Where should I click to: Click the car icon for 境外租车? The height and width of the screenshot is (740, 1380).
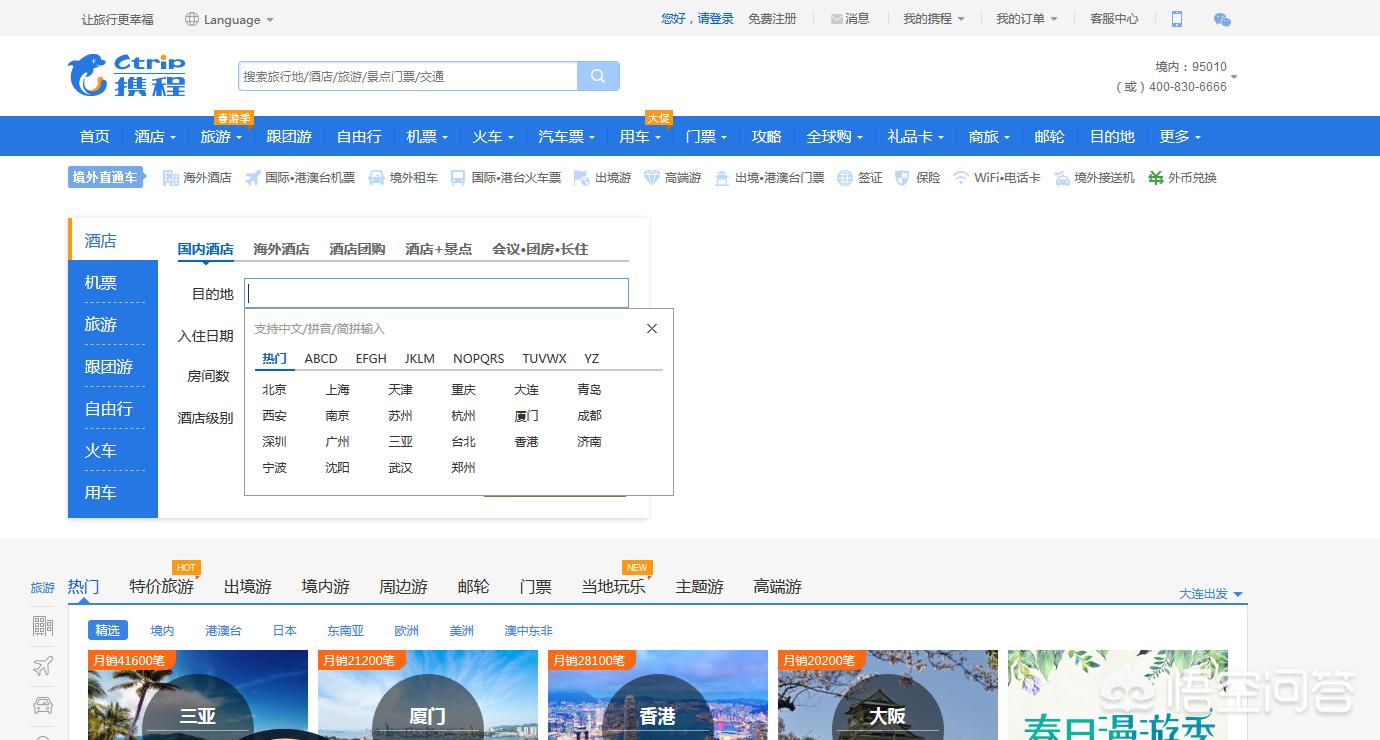pos(377,177)
